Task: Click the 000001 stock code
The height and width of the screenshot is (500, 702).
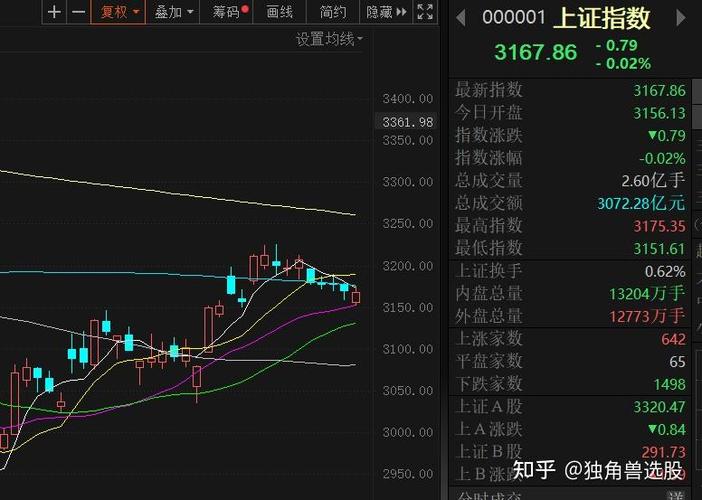Action: pyautogui.click(x=513, y=18)
